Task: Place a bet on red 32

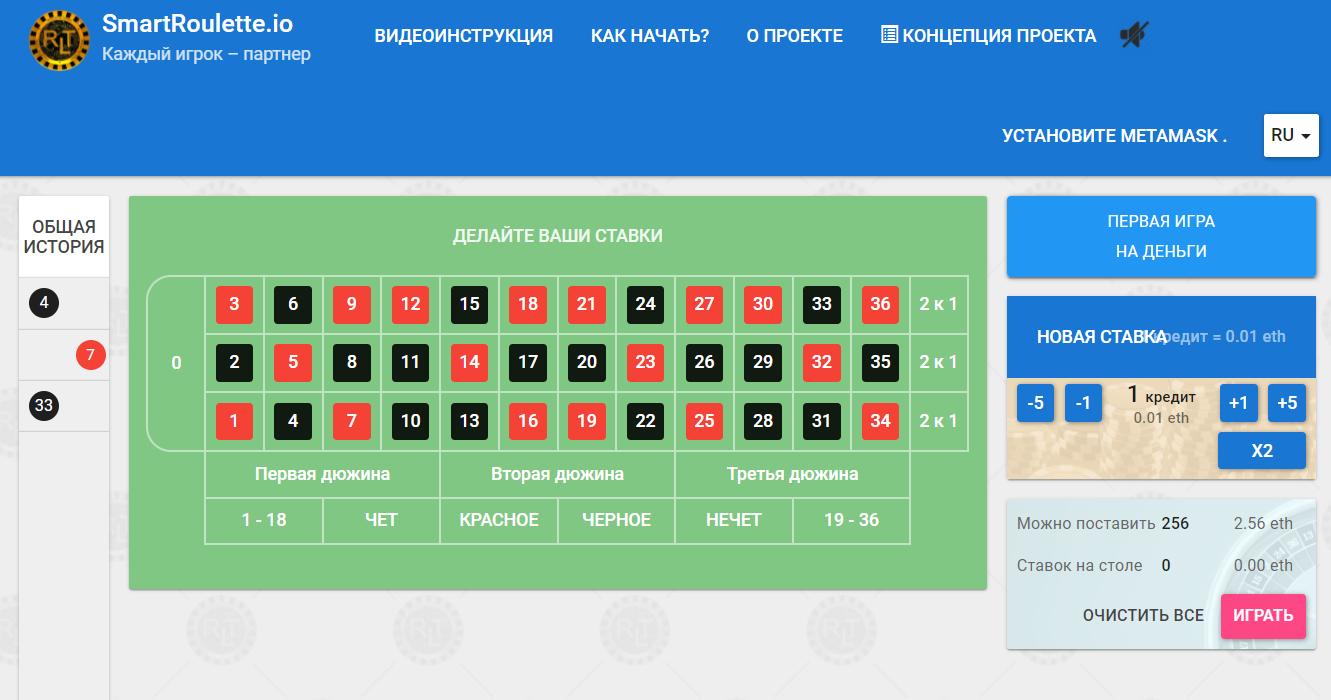Action: click(822, 362)
